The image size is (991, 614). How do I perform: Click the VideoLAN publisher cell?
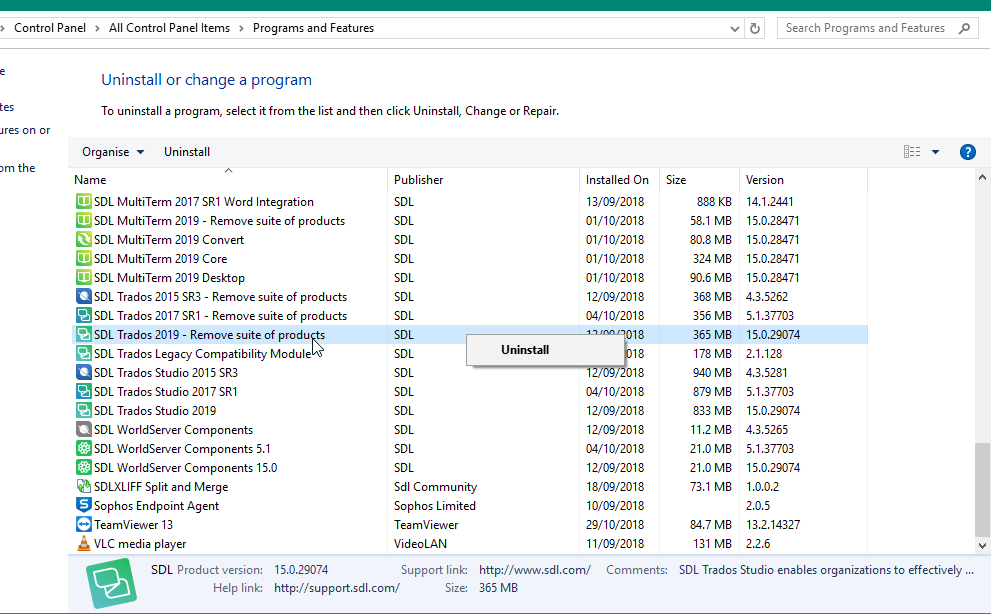click(x=420, y=543)
